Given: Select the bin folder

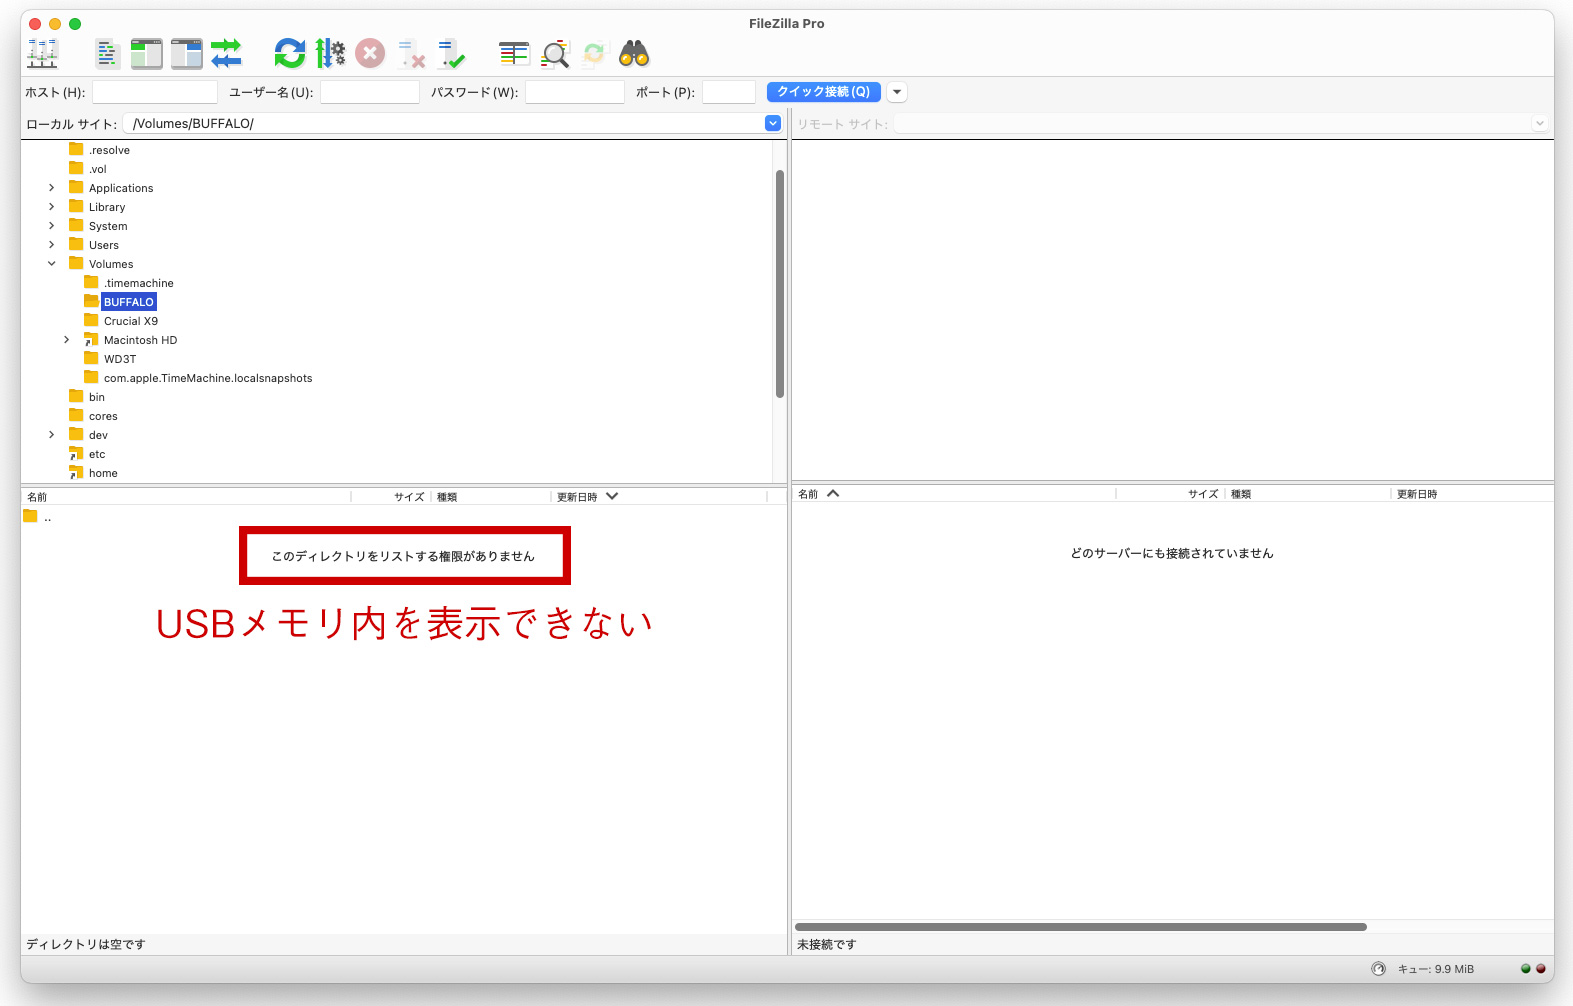Looking at the screenshot, I should (x=97, y=397).
